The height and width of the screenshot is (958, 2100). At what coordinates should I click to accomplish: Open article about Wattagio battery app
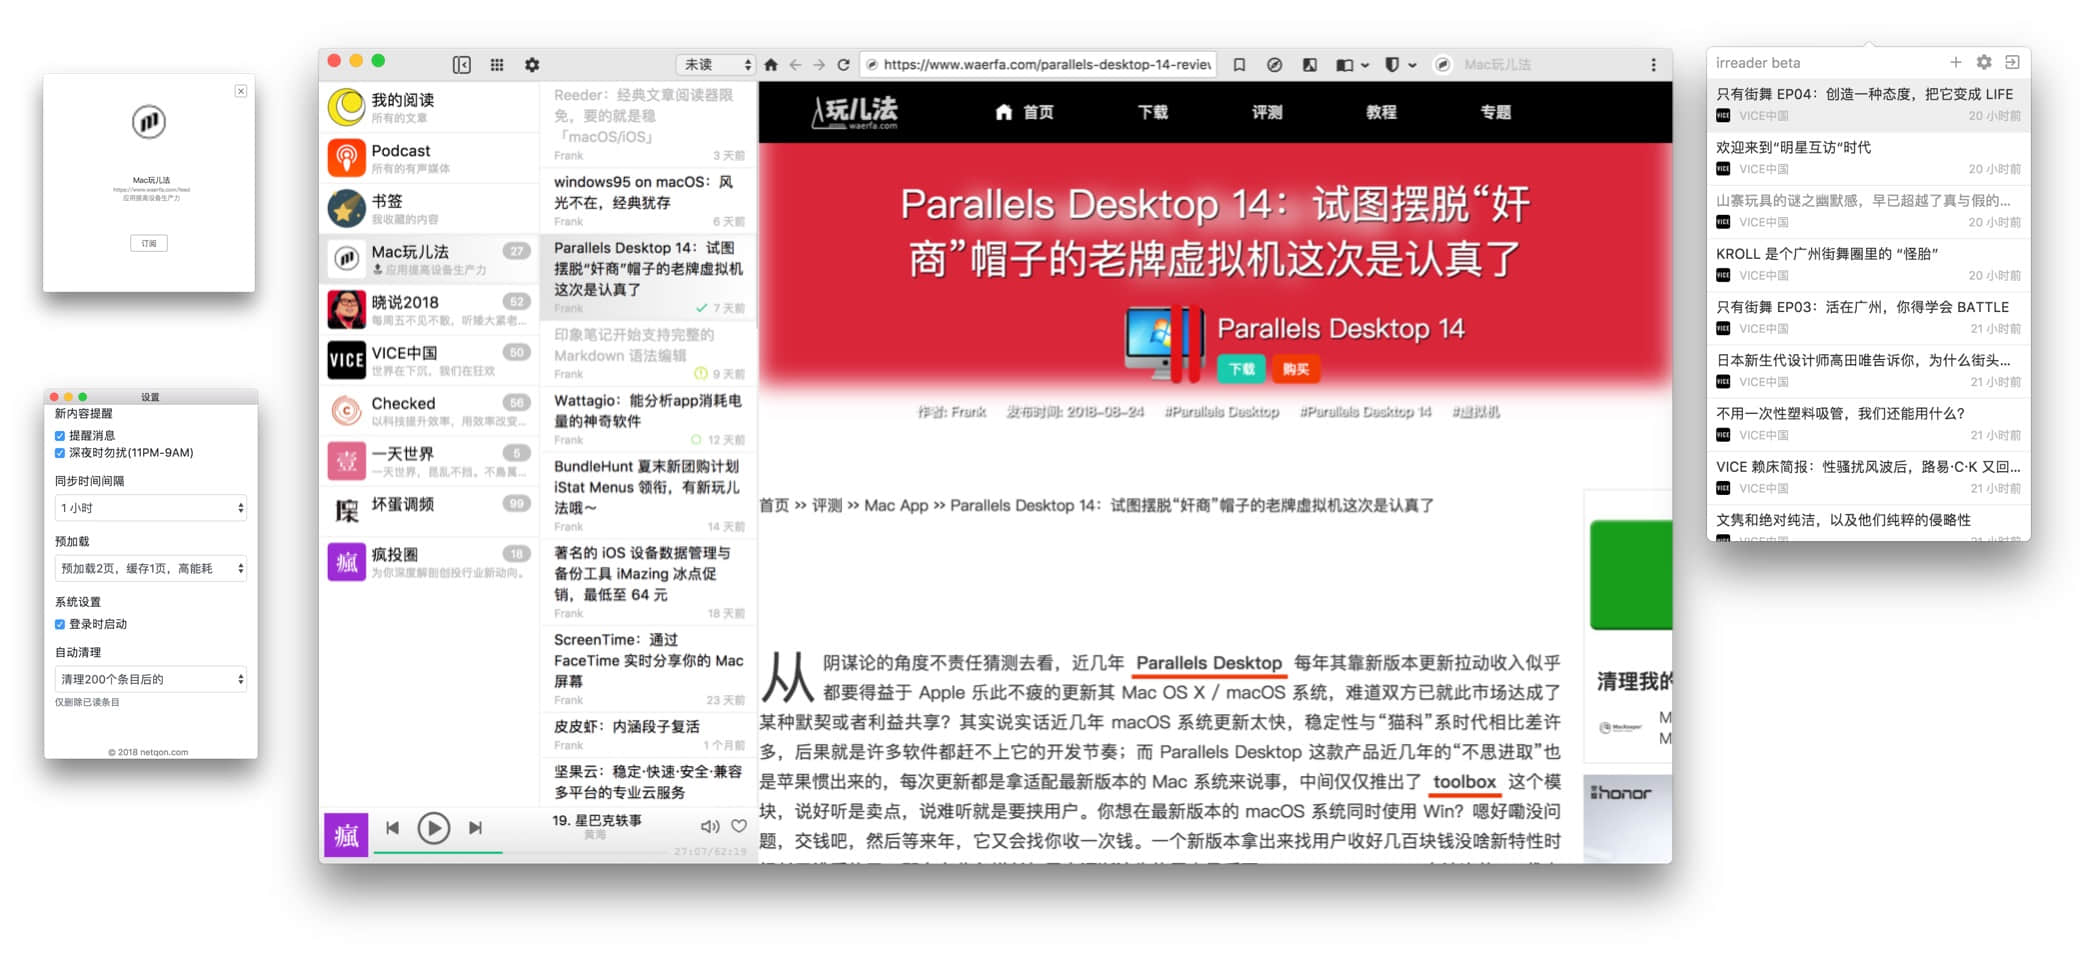click(x=648, y=418)
